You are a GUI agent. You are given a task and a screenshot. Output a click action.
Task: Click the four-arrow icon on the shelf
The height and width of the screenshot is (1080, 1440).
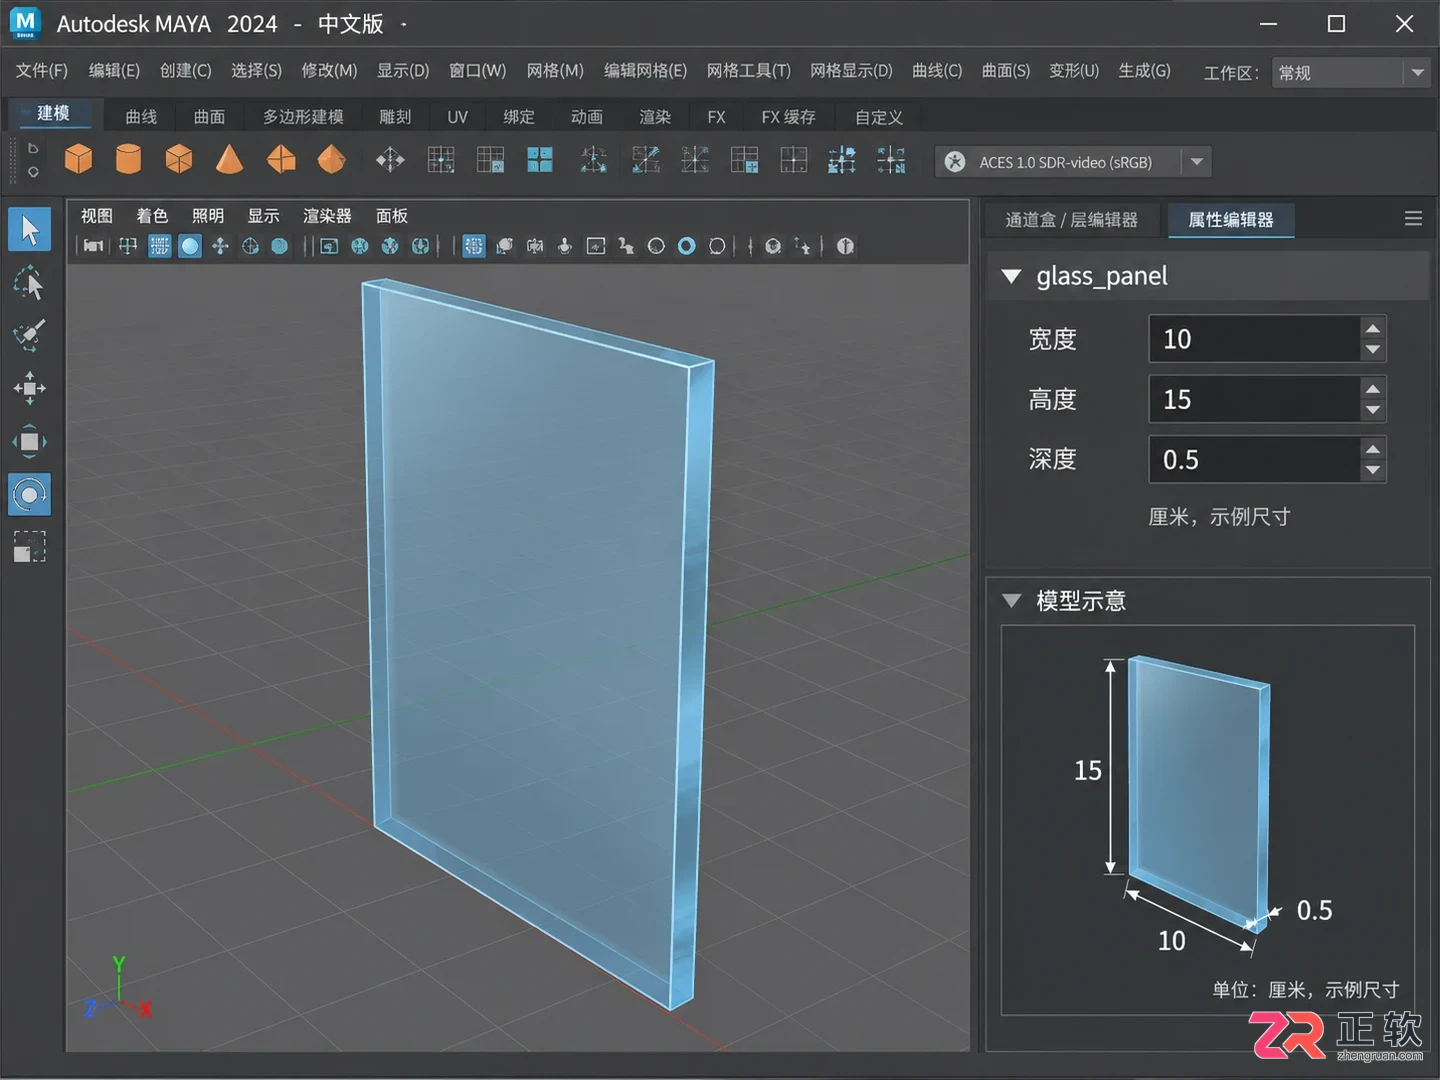coord(390,160)
